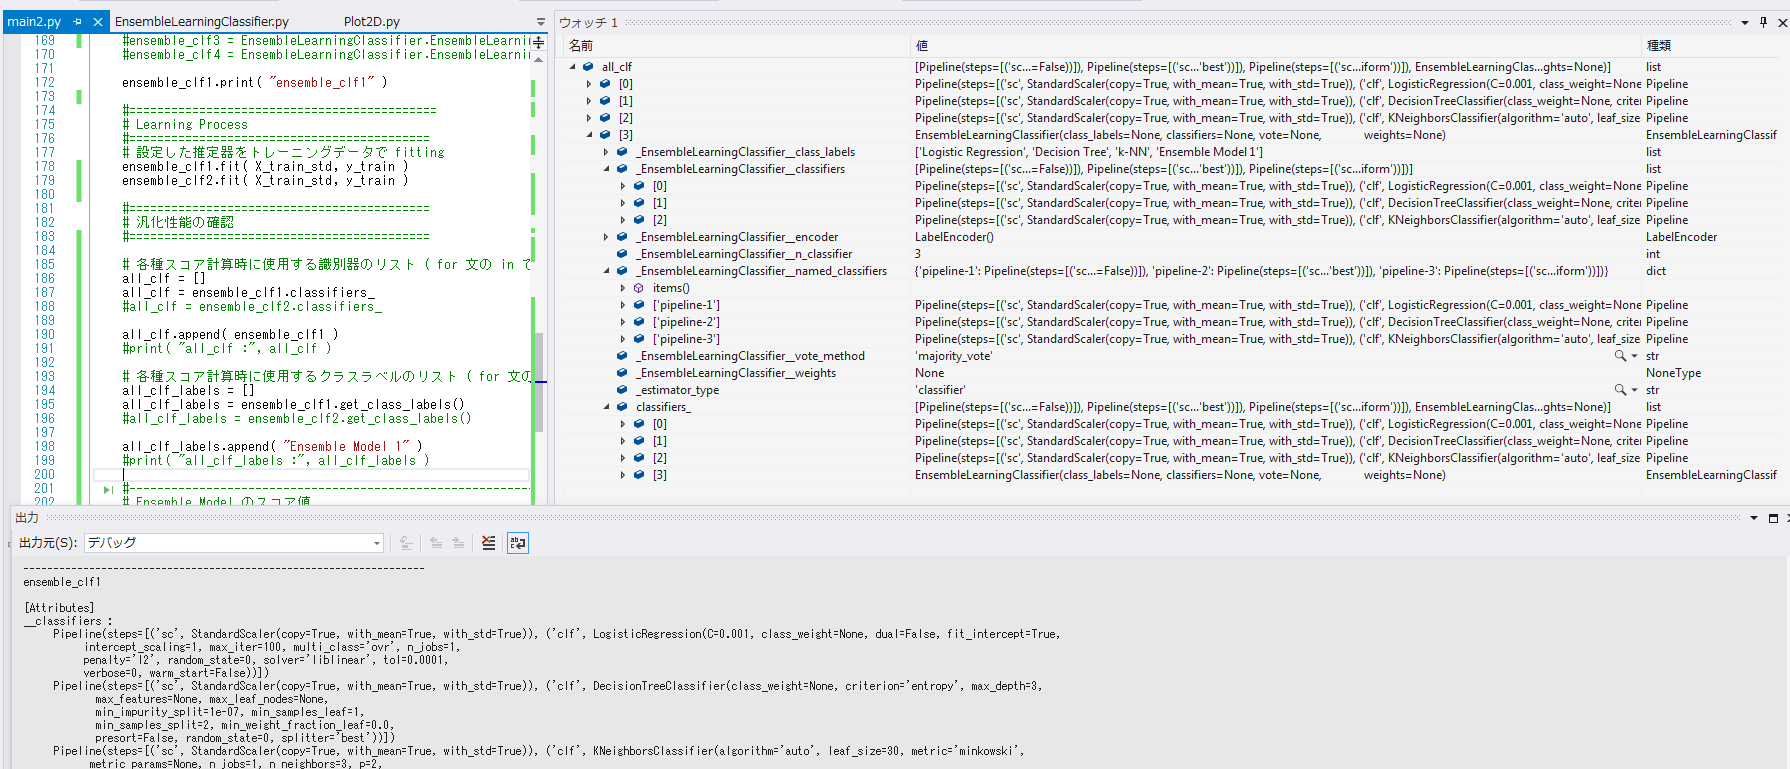Open visualizer dropdown arrow for 'classifier' value
Screen dimensions: 1790x769
tap(1634, 390)
